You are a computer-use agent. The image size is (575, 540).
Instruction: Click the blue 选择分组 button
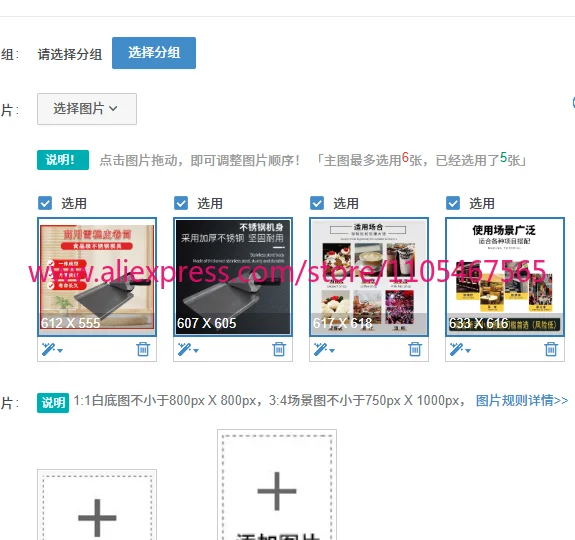coord(154,53)
